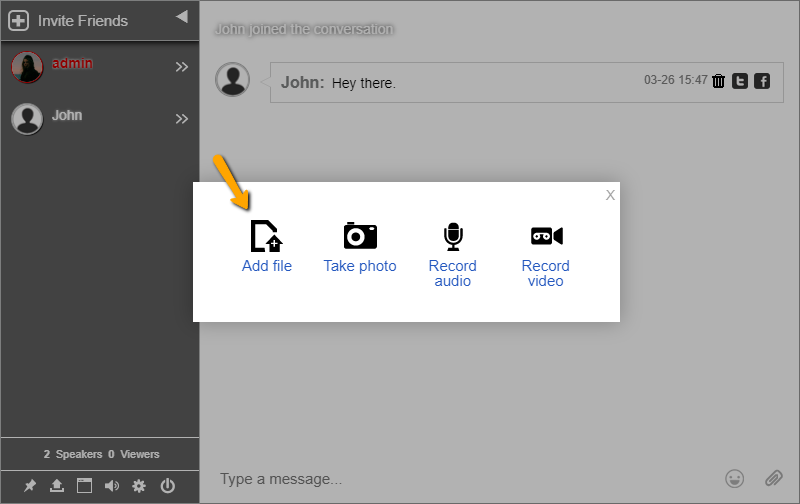Image resolution: width=800 pixels, height=504 pixels.
Task: Expand options arrow next to John
Action: tap(182, 119)
